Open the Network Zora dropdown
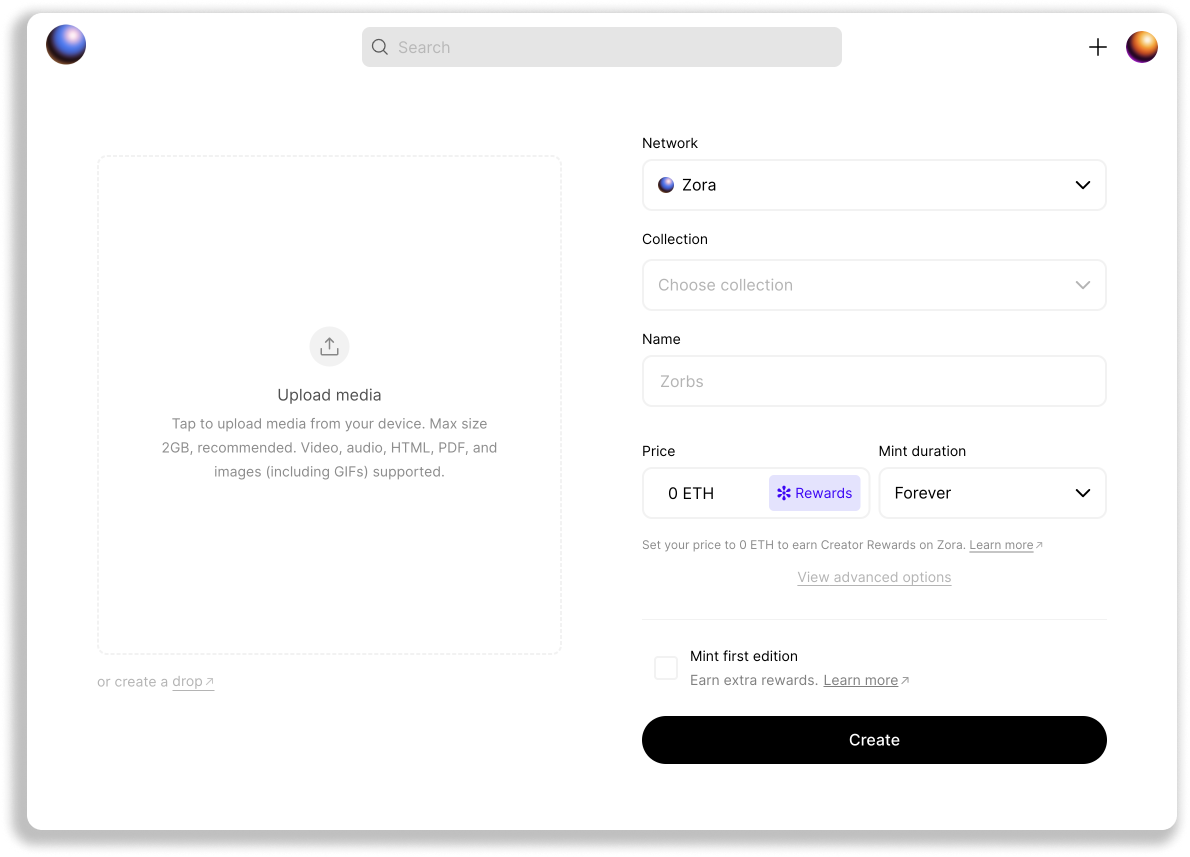The width and height of the screenshot is (1190, 857). (x=874, y=184)
